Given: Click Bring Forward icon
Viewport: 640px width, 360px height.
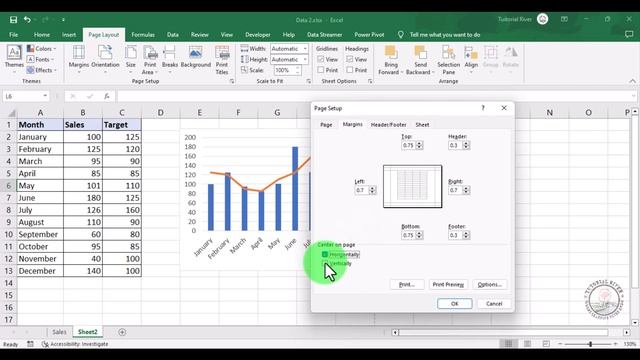Looking at the screenshot, I should (x=391, y=53).
